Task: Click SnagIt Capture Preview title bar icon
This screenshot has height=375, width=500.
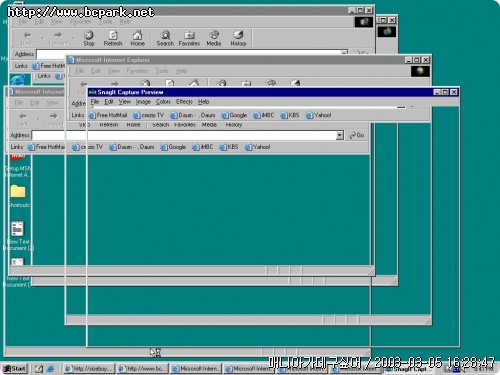Action: pos(93,92)
